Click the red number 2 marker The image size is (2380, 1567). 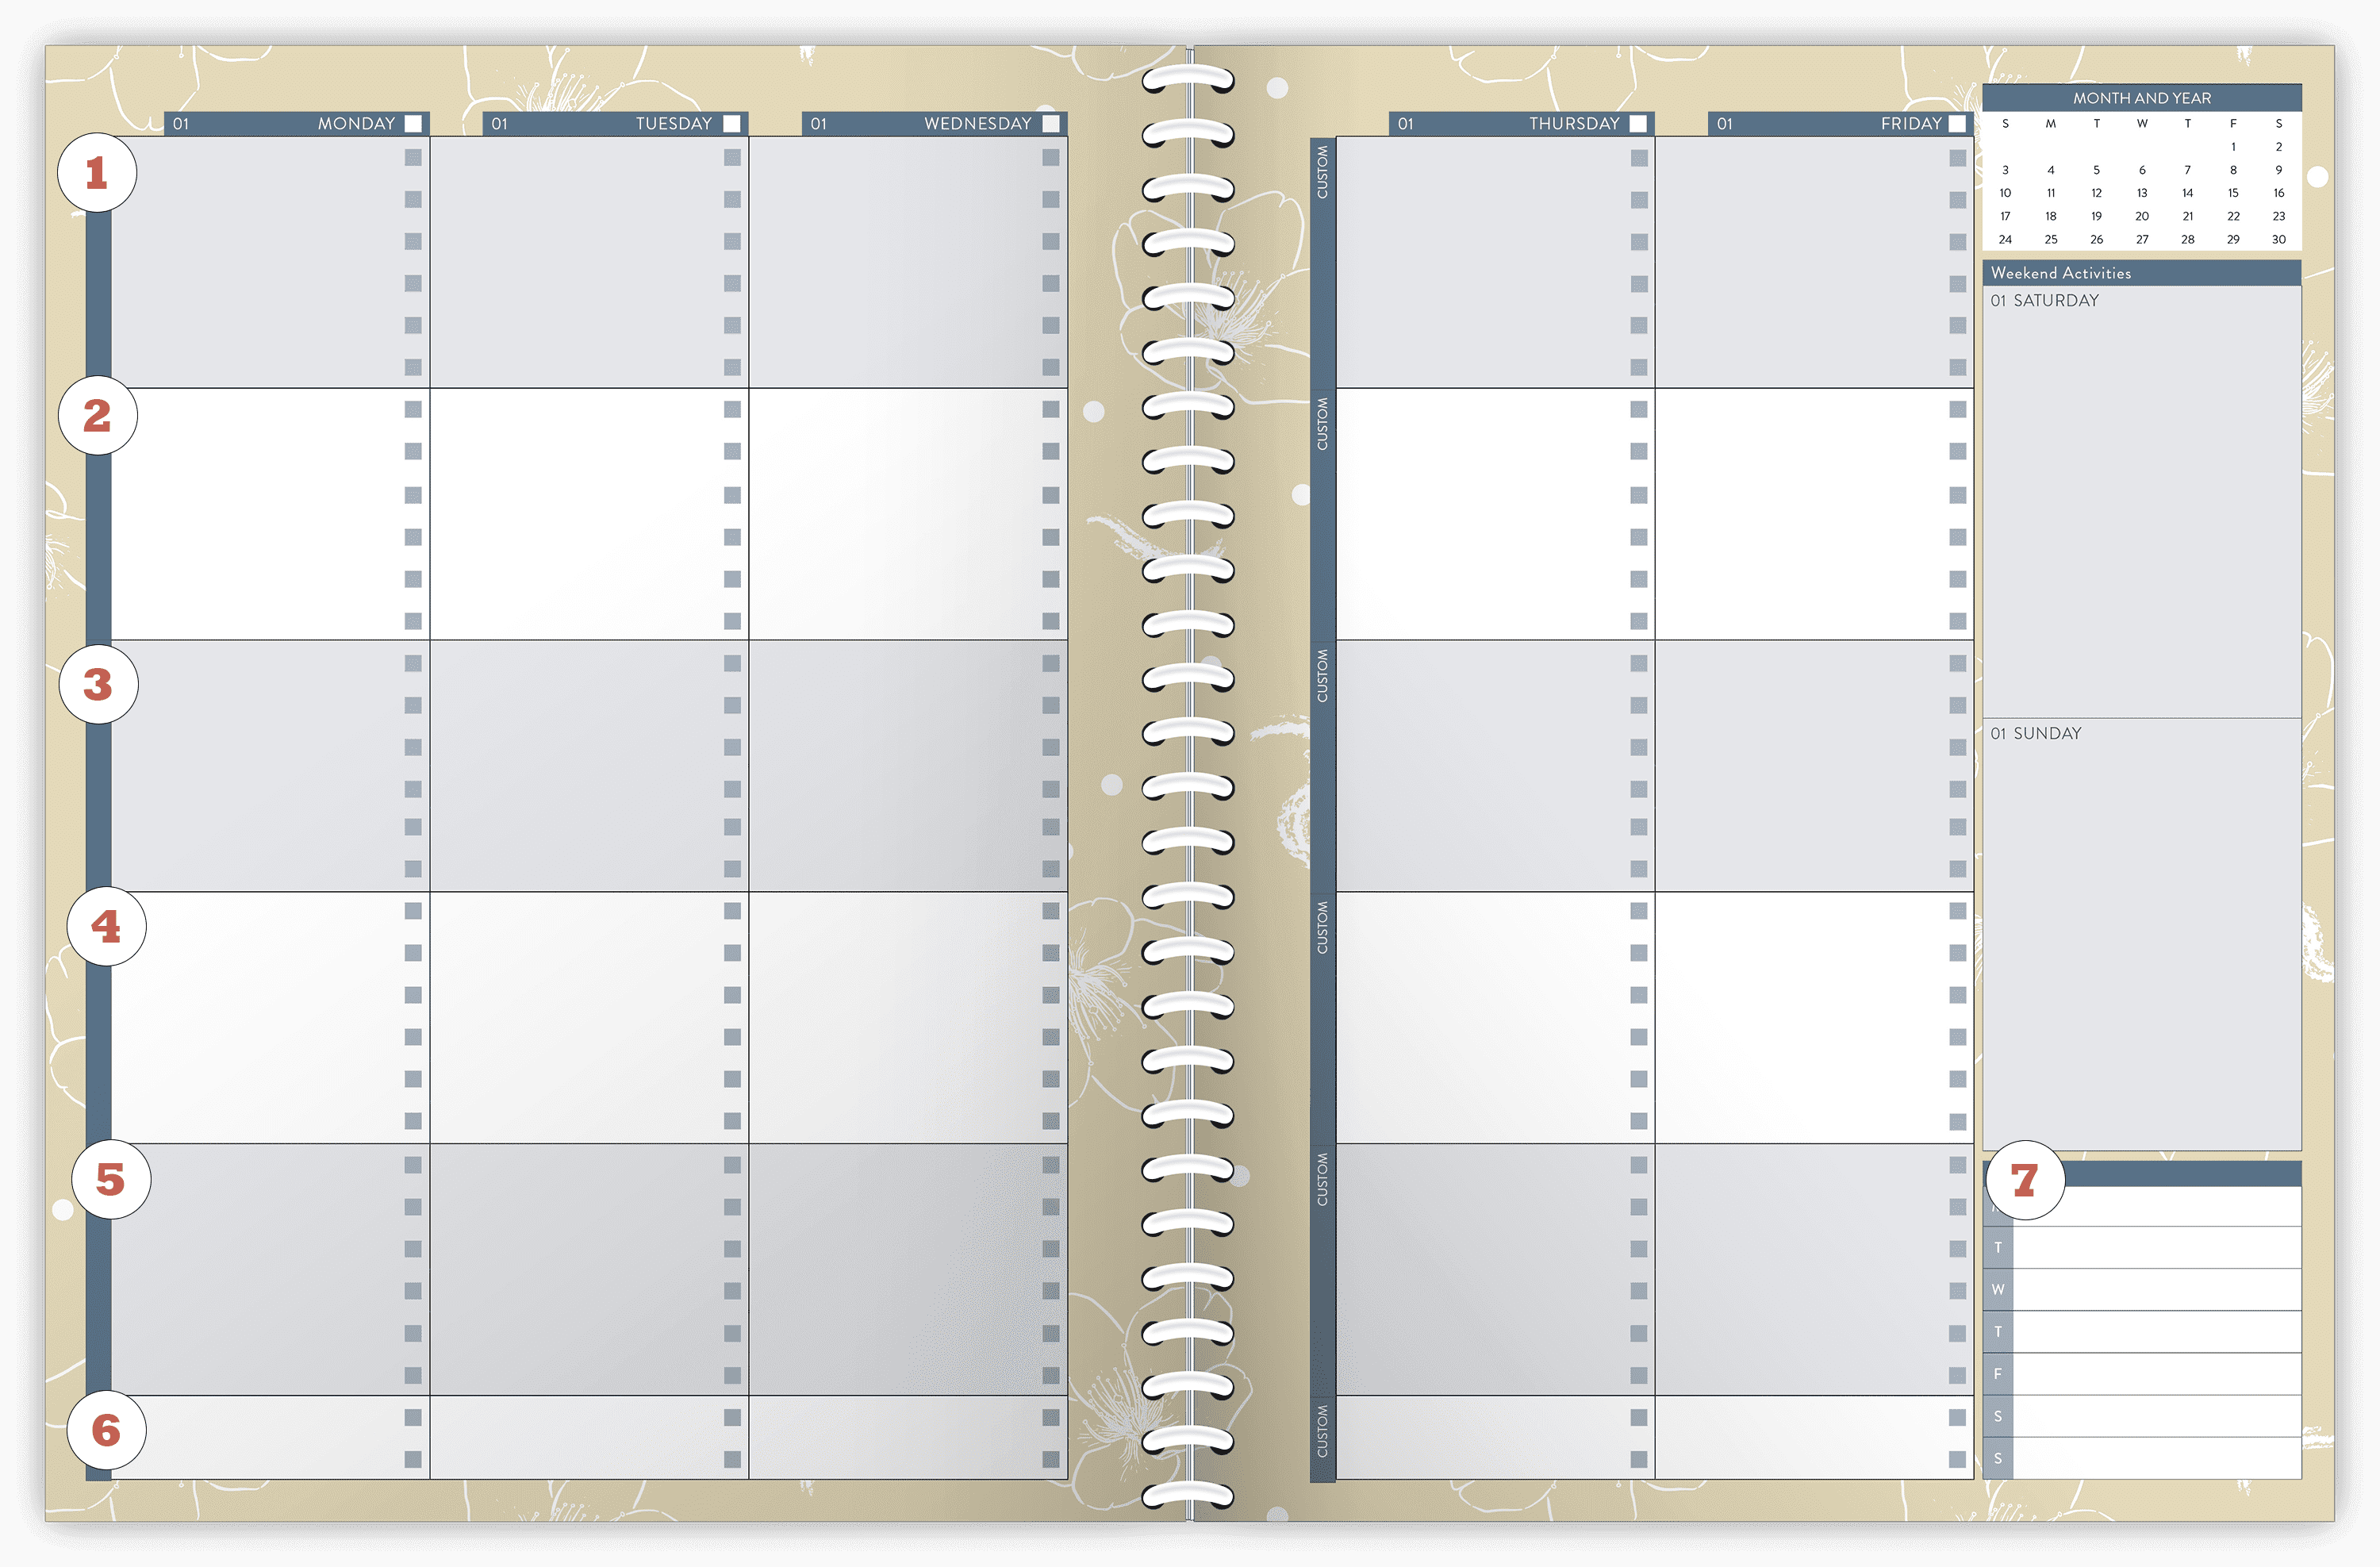[97, 416]
